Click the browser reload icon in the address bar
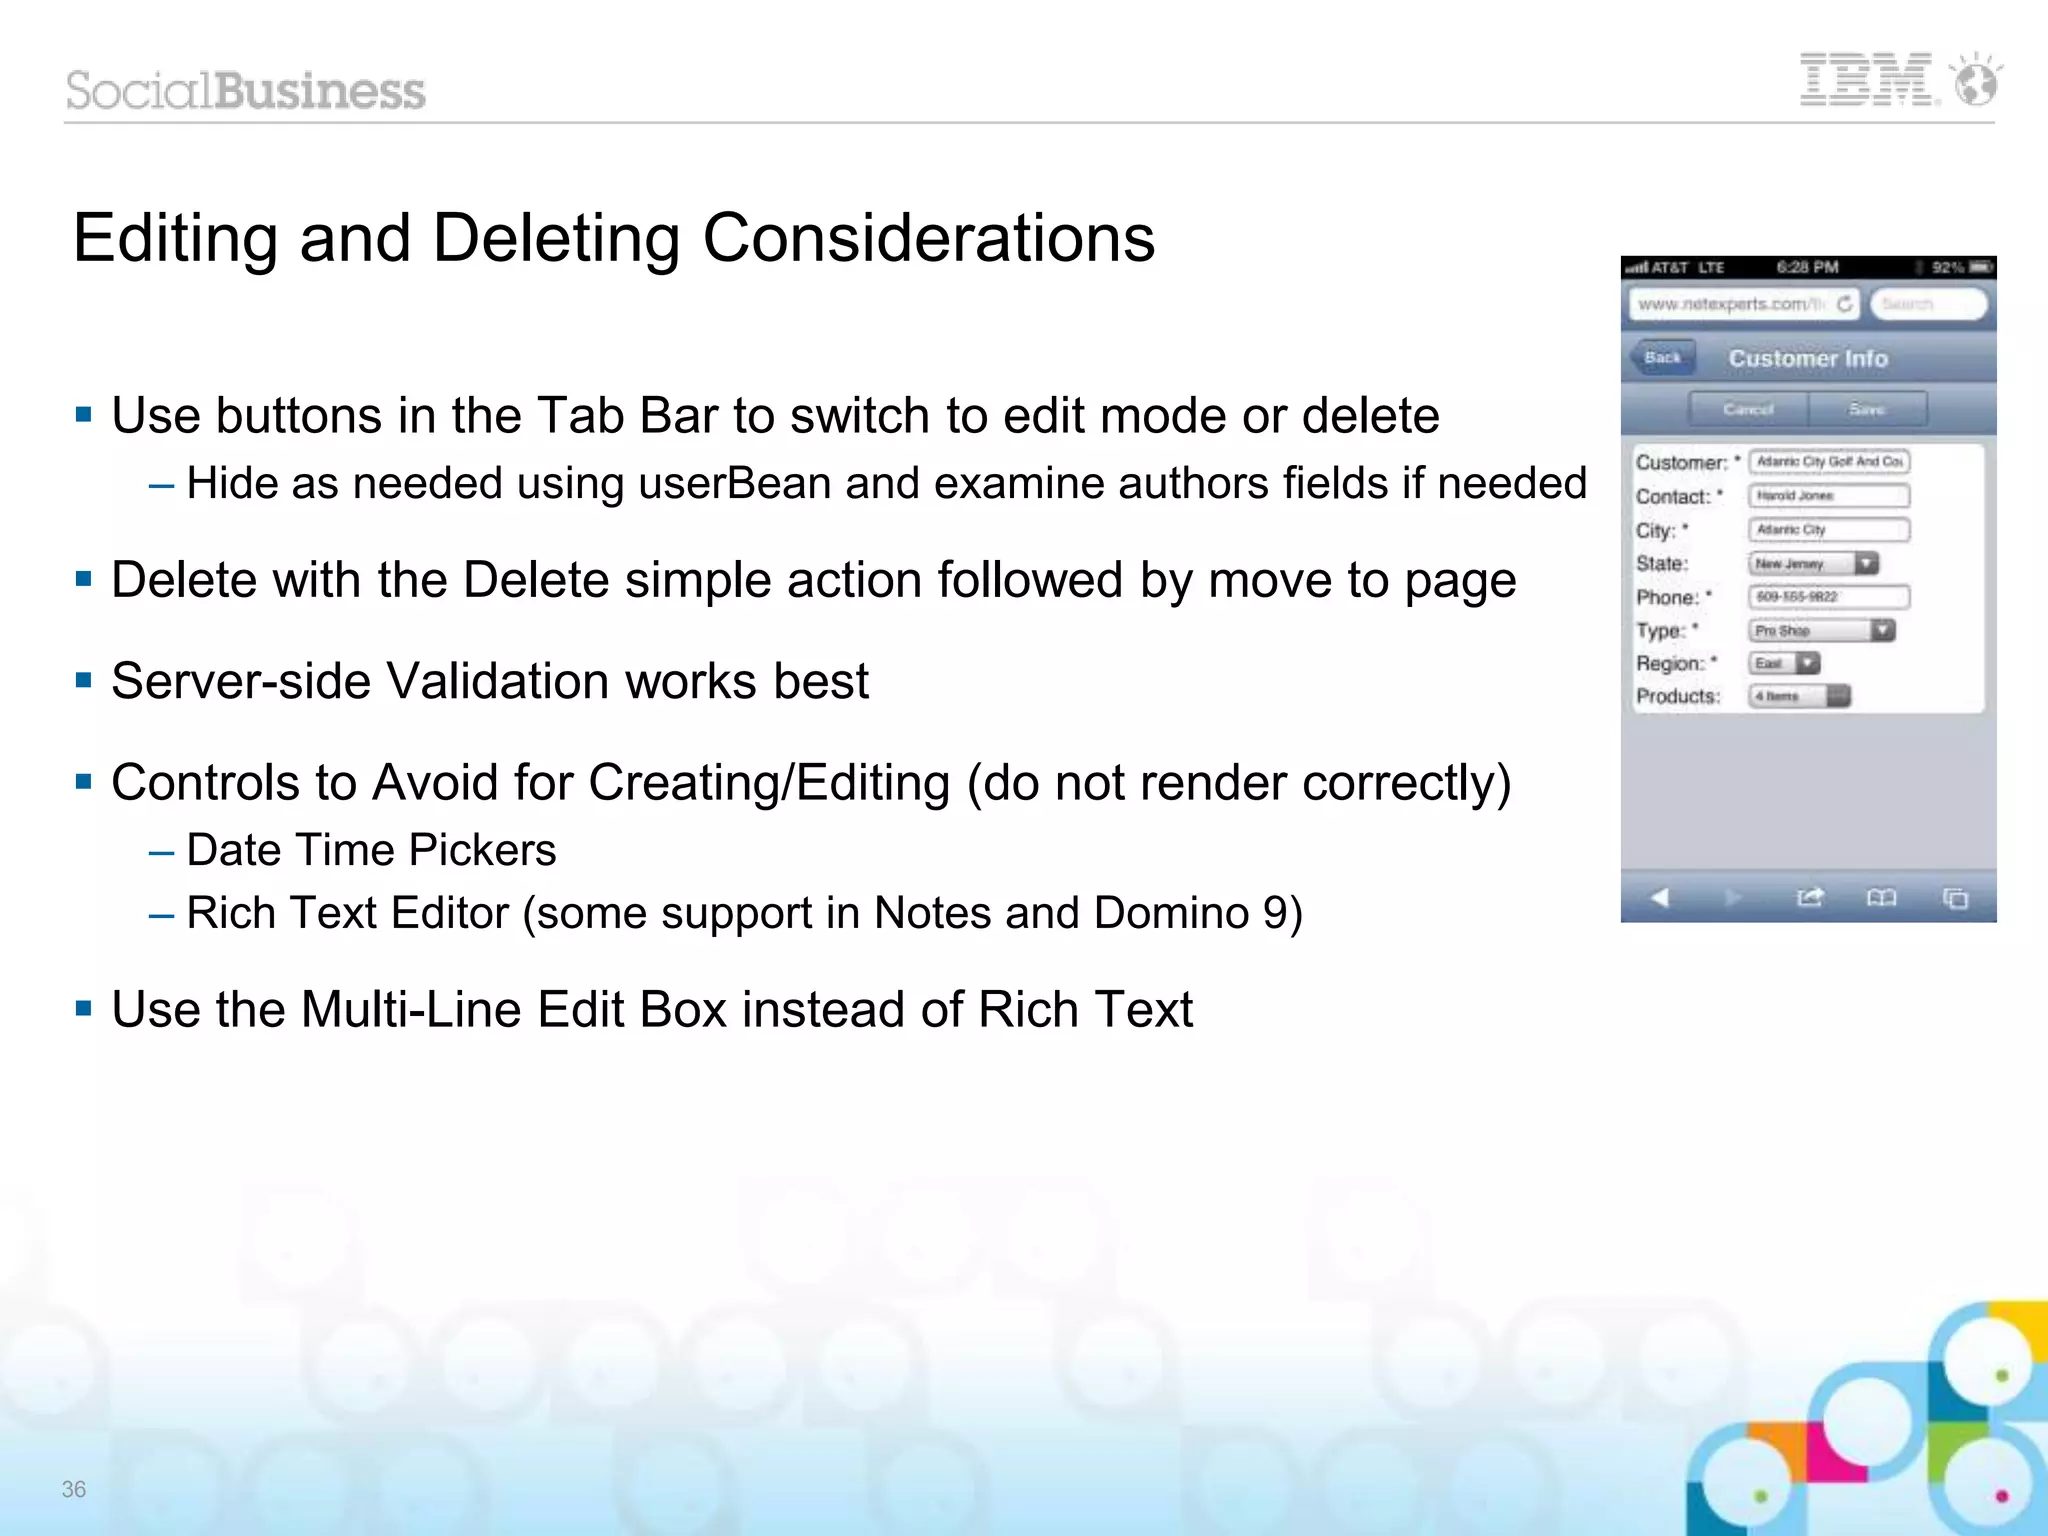 tap(1844, 304)
